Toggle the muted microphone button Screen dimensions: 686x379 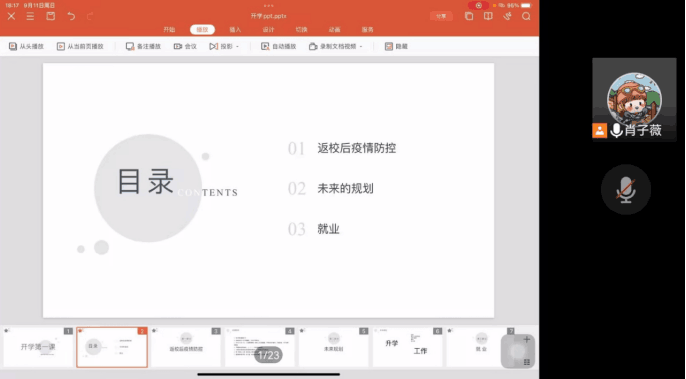pyautogui.click(x=626, y=190)
